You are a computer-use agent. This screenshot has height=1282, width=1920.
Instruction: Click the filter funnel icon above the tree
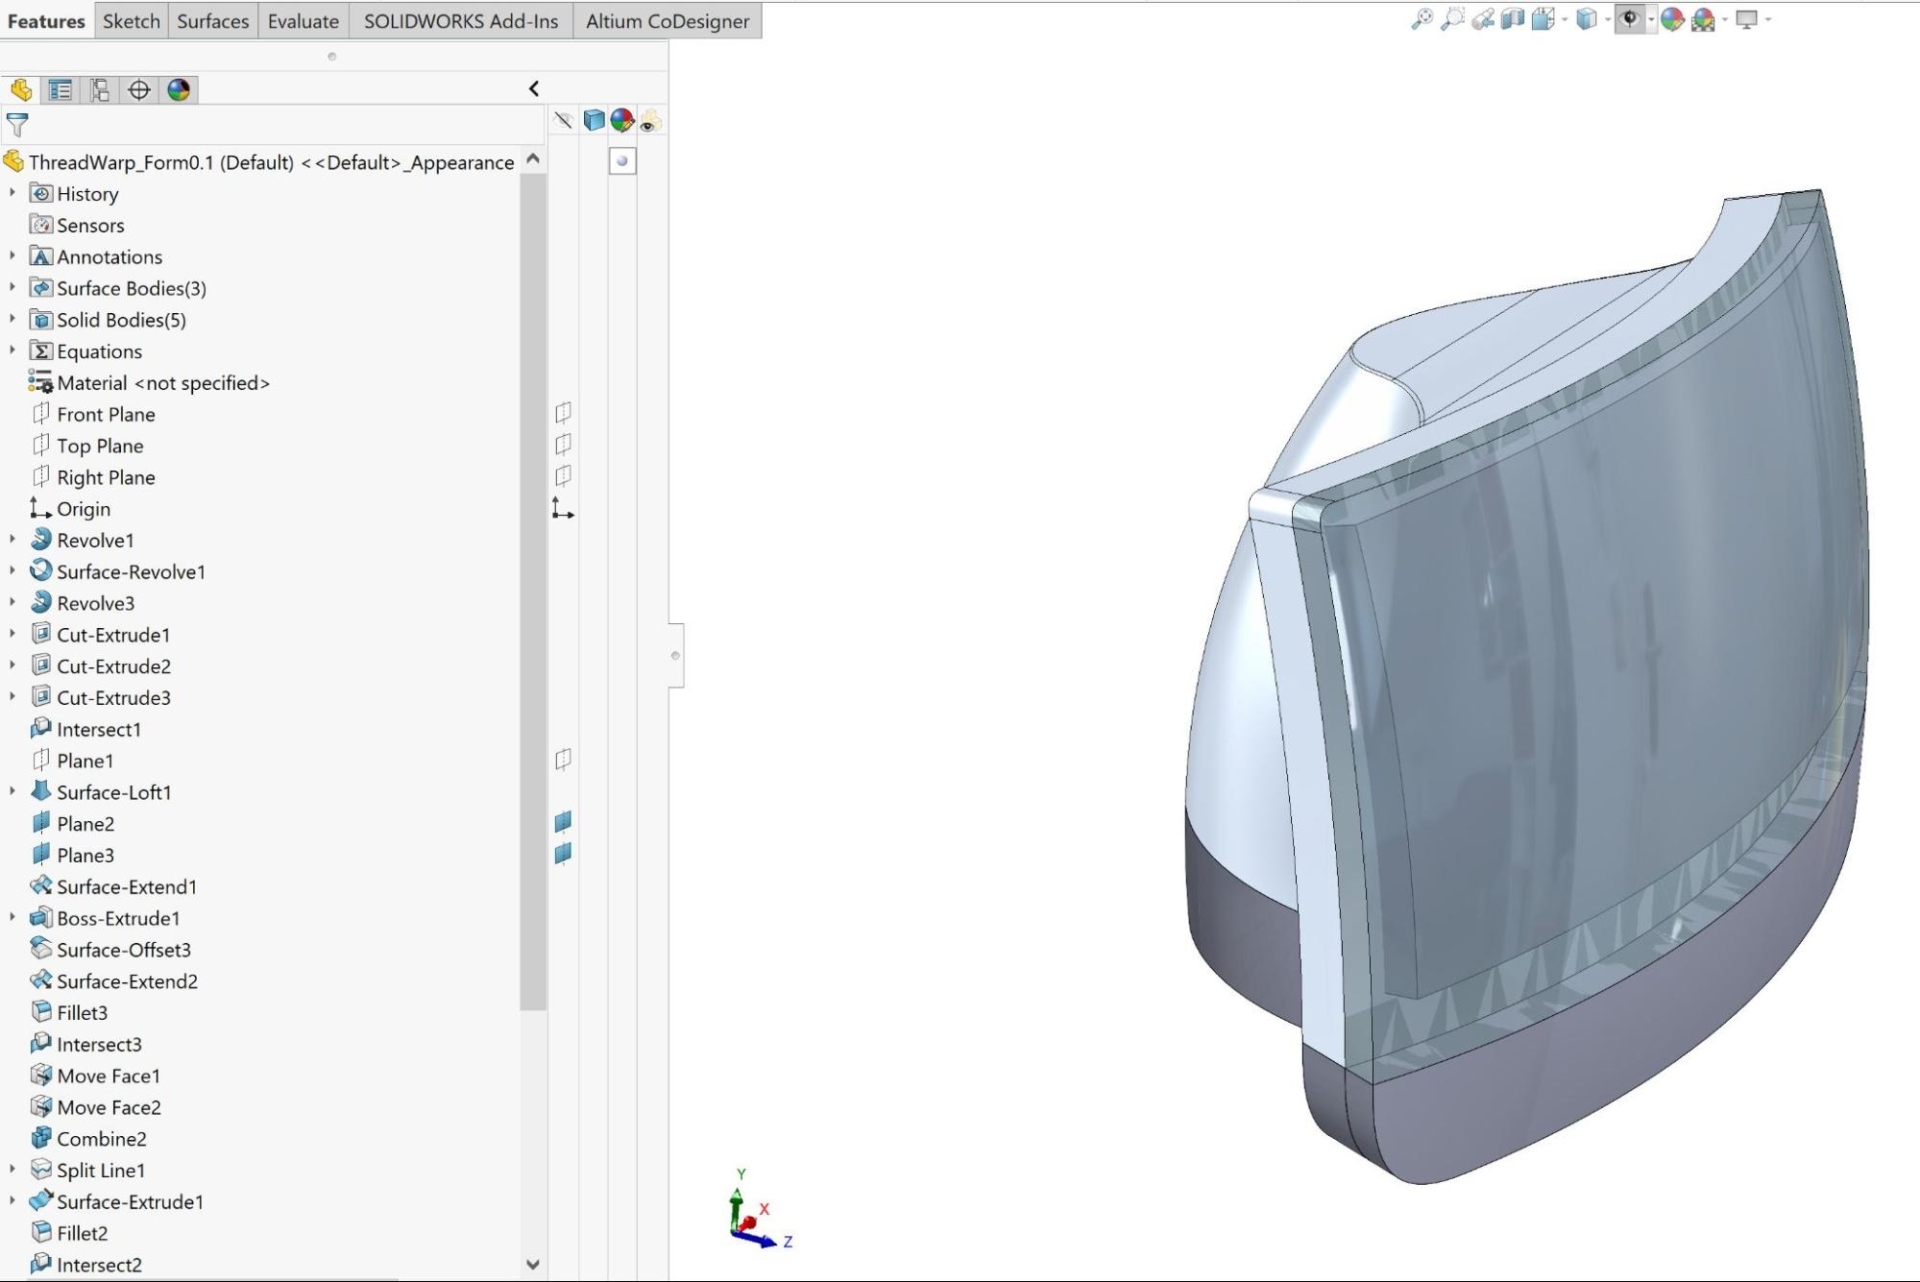click(18, 125)
